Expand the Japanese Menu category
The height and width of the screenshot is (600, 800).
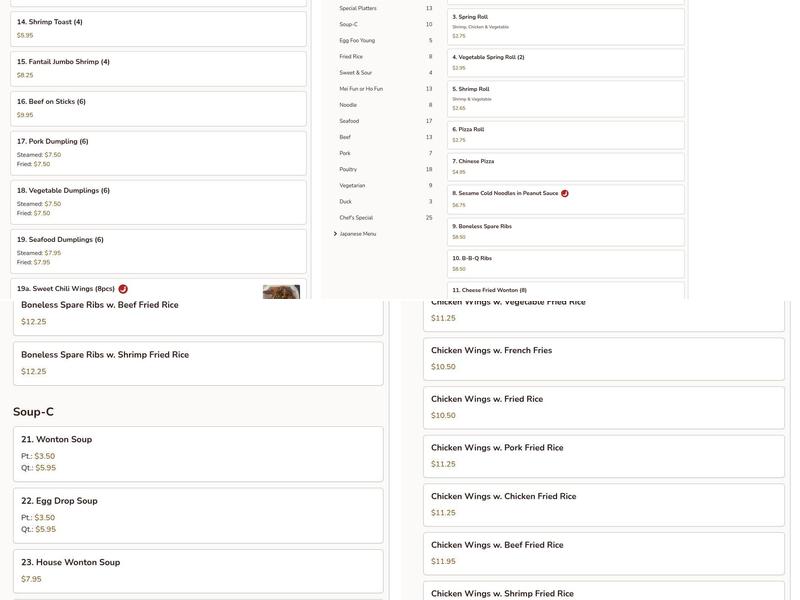point(357,234)
